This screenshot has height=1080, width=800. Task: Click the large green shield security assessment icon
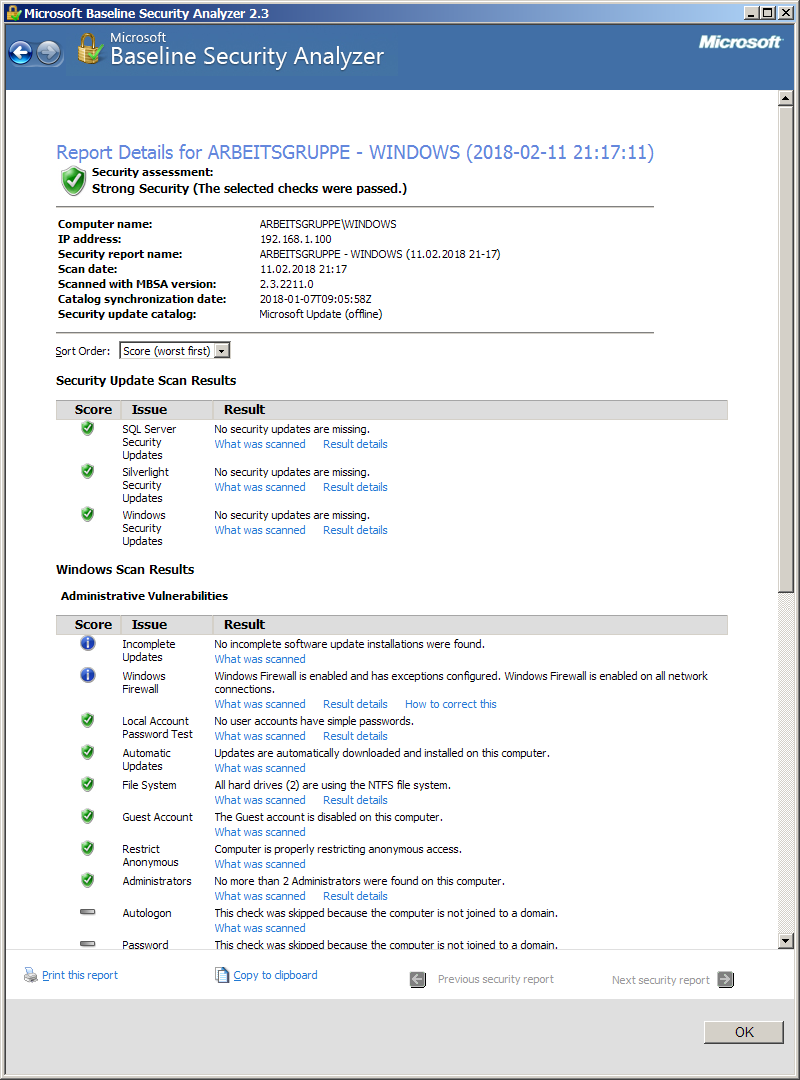pyautogui.click(x=73, y=181)
